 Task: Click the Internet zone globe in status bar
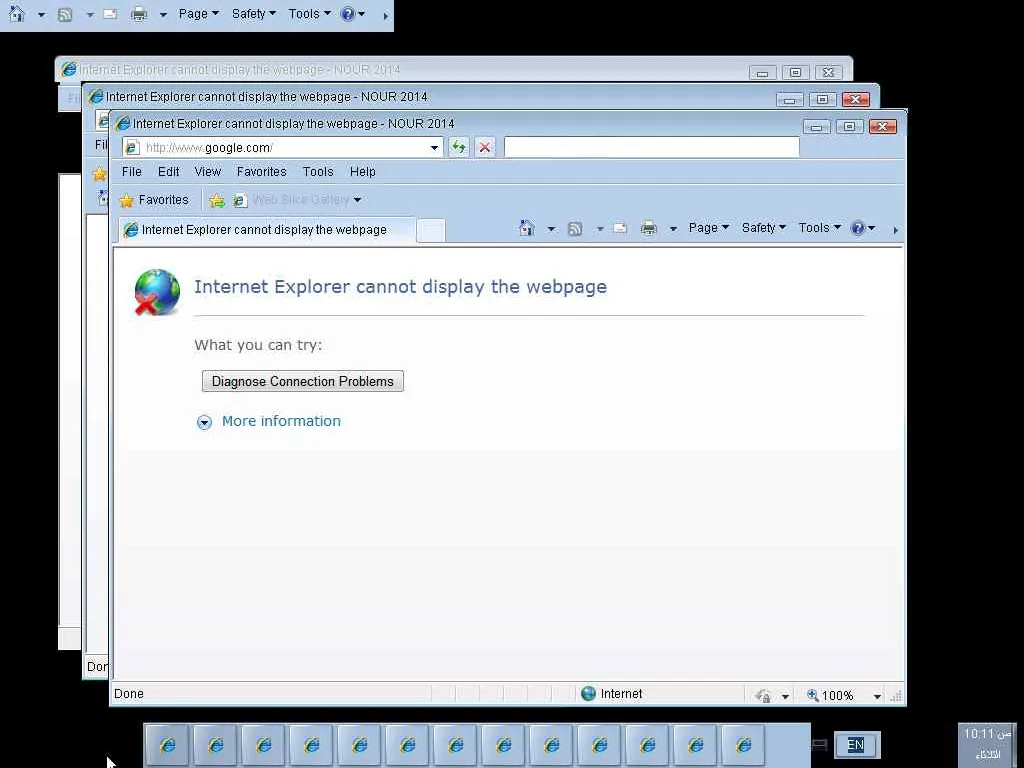click(588, 694)
